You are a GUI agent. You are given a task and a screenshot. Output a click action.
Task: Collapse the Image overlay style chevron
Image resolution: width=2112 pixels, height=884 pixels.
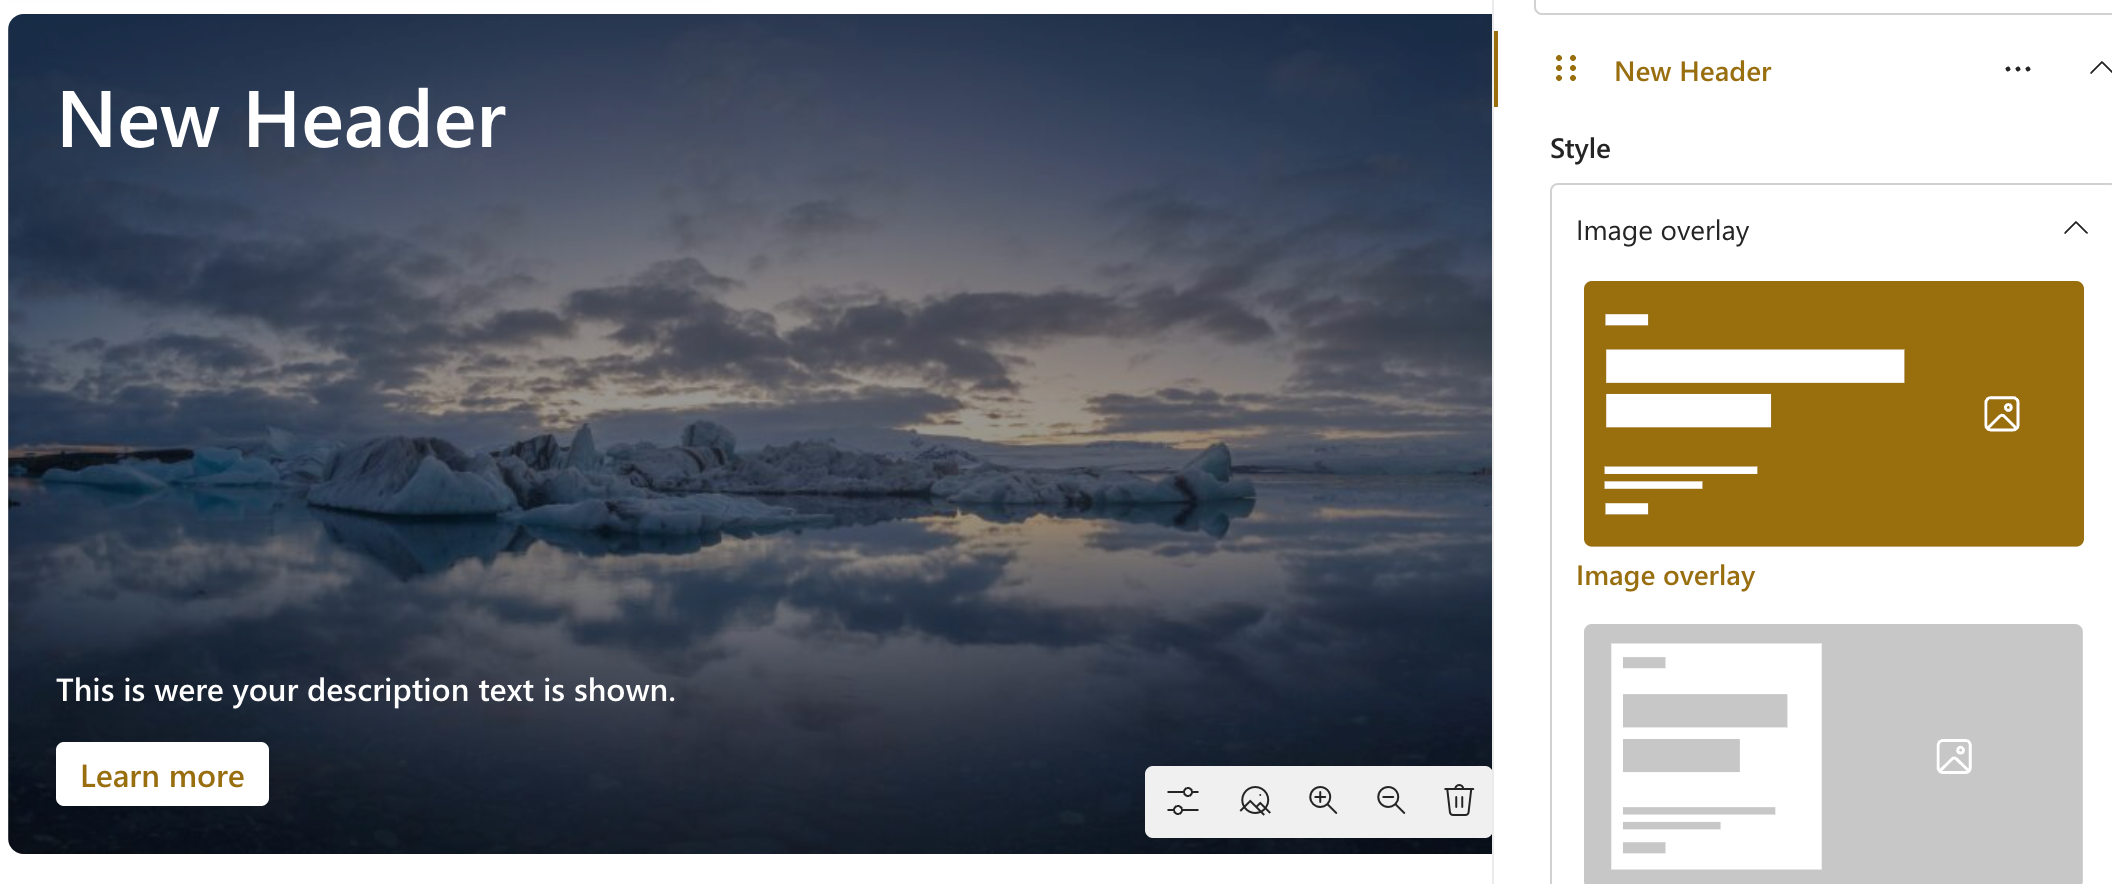click(2075, 229)
